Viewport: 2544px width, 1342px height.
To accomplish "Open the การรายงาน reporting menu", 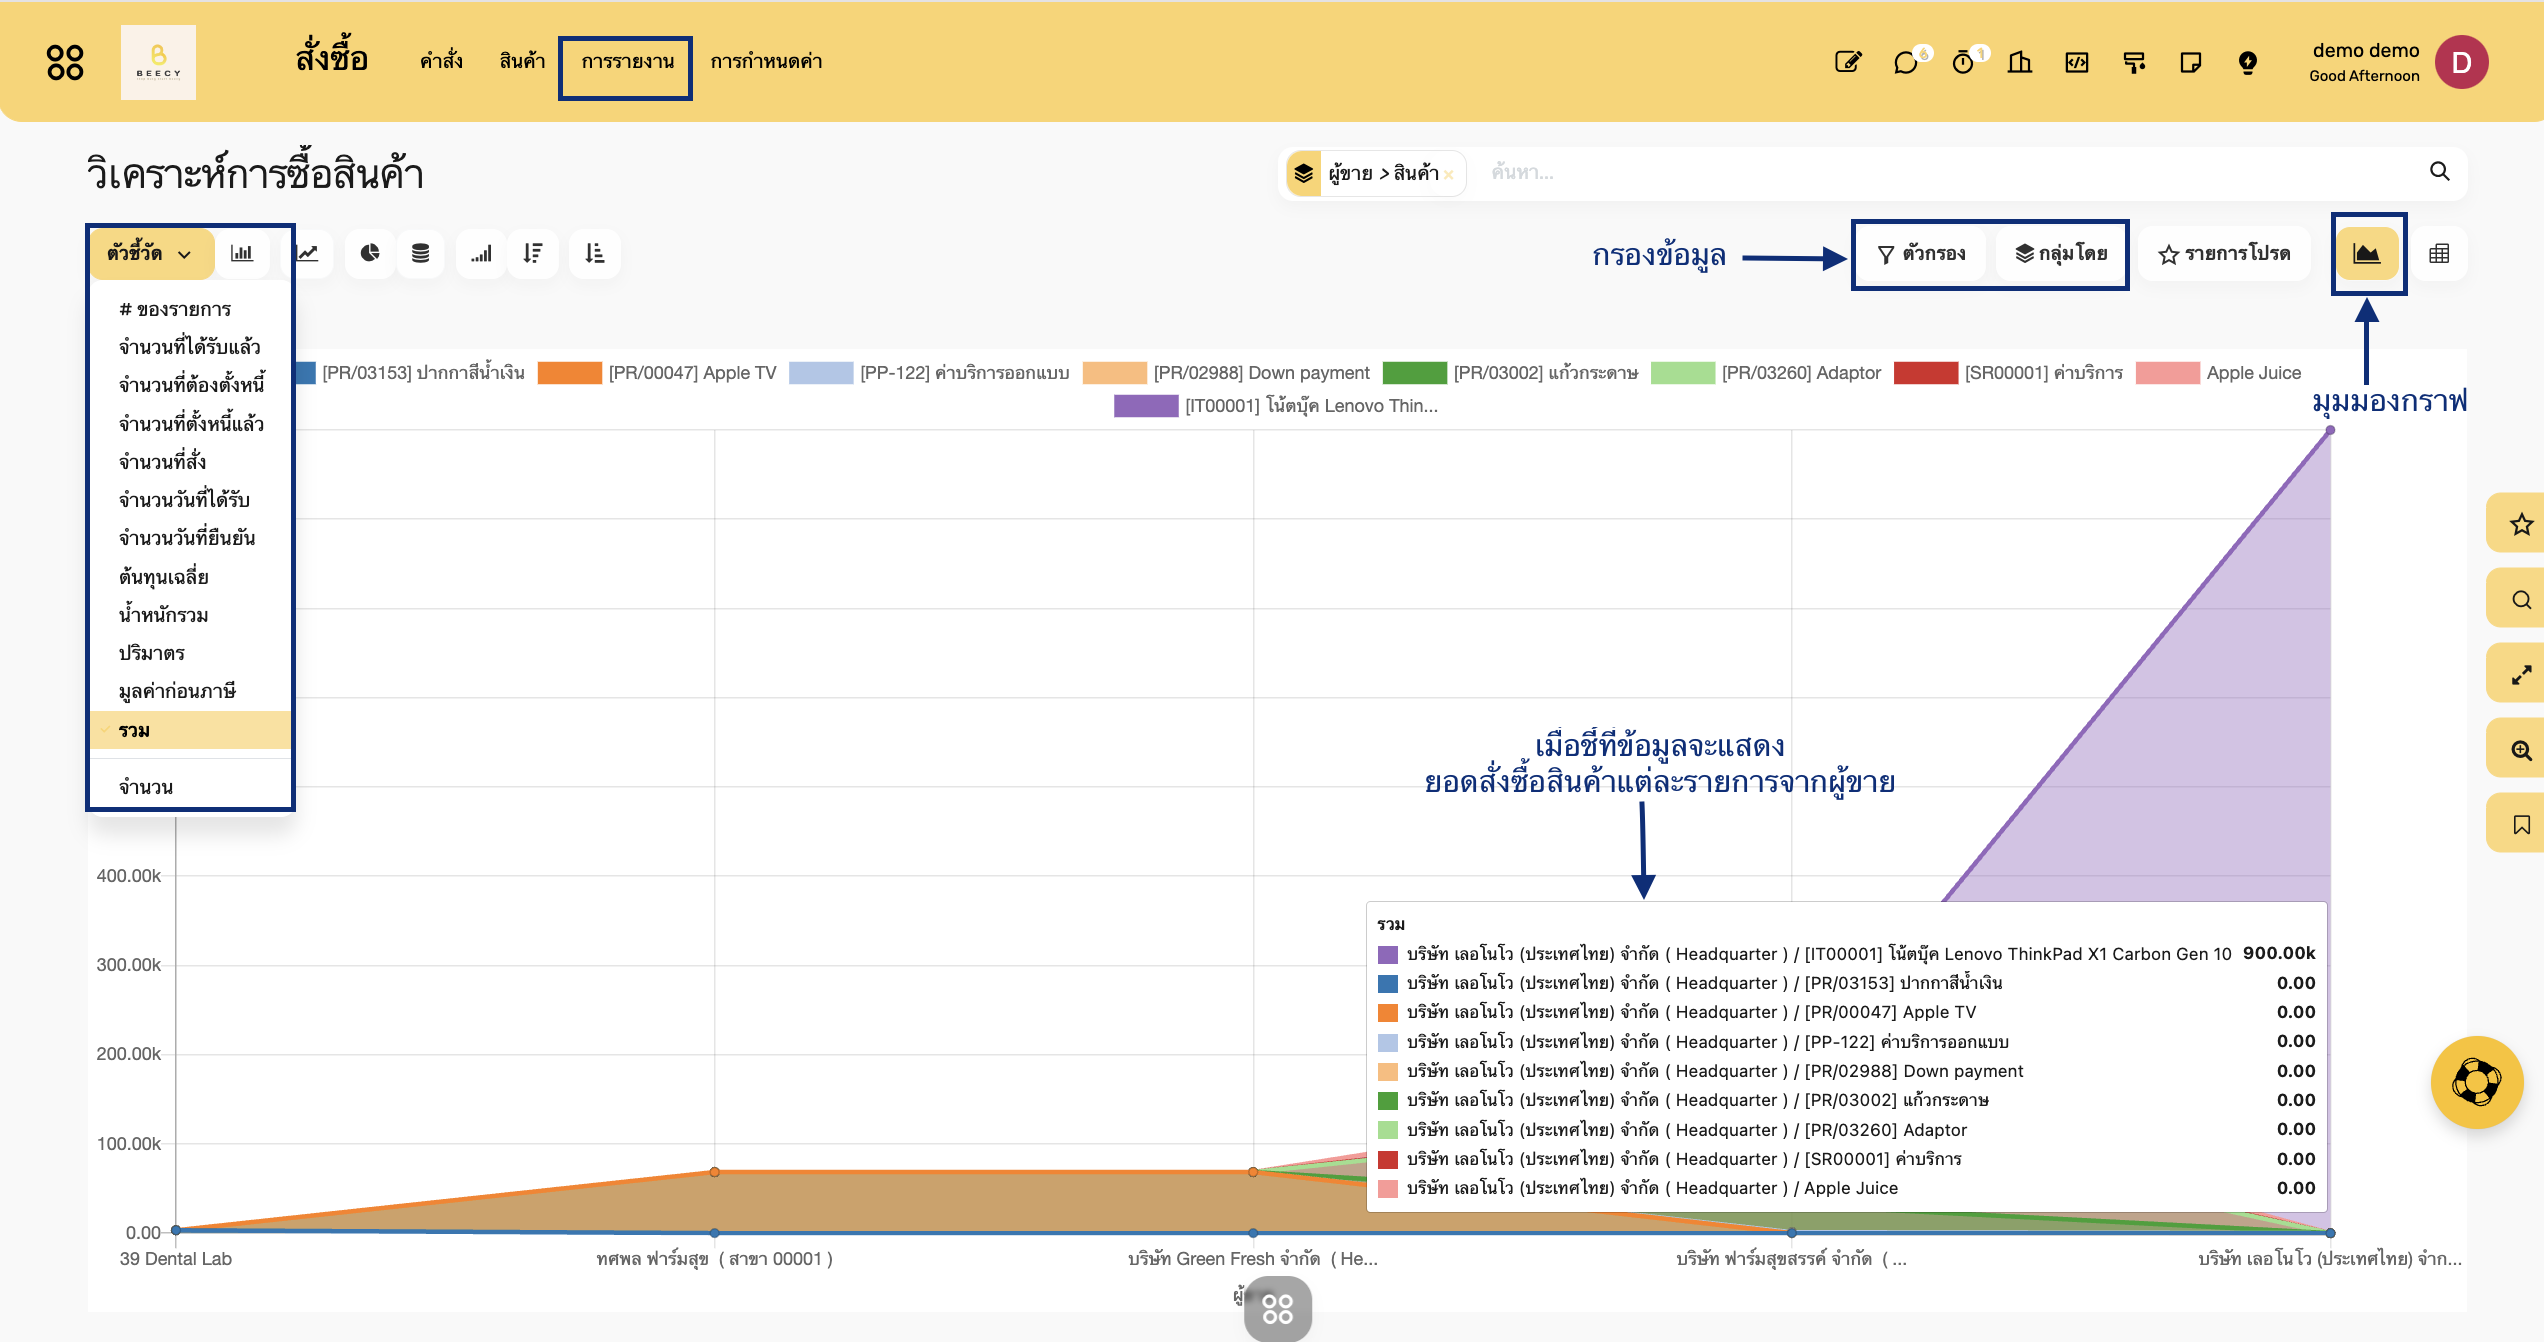I will pyautogui.click(x=627, y=62).
